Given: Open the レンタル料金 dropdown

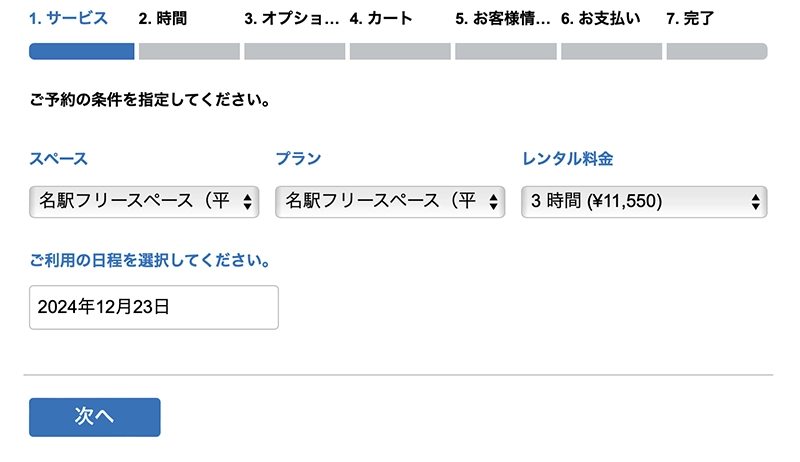Looking at the screenshot, I should pos(644,201).
